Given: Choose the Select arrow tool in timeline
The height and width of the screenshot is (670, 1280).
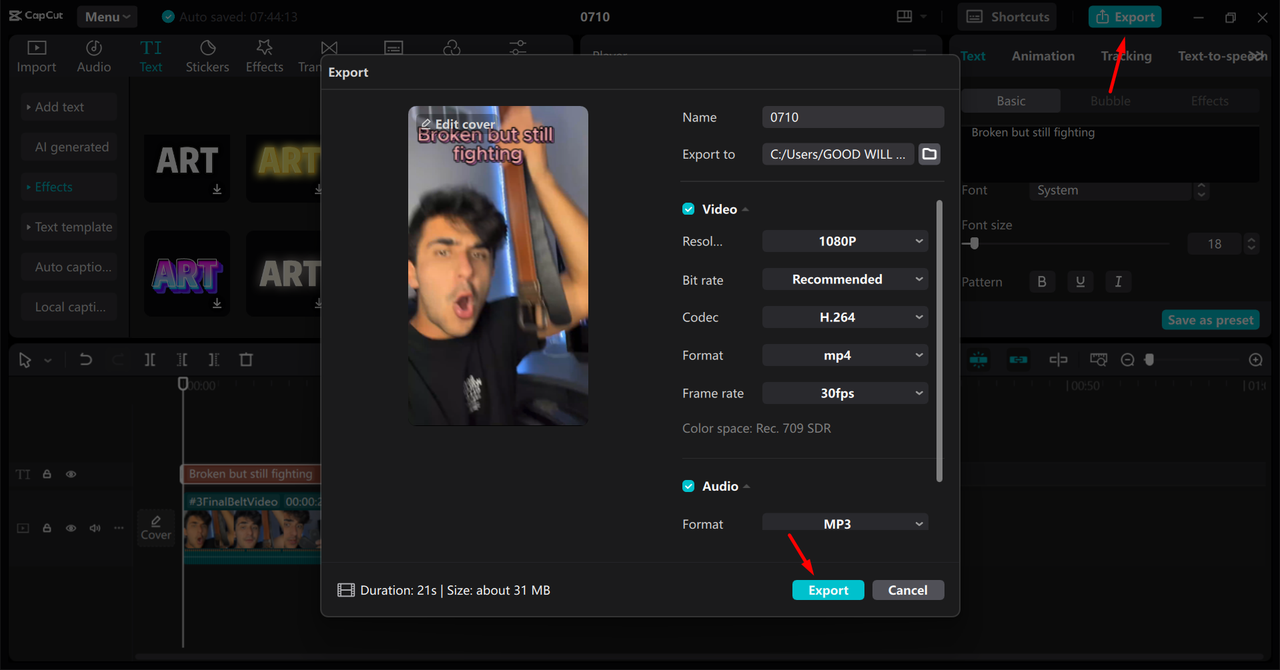Looking at the screenshot, I should point(26,360).
